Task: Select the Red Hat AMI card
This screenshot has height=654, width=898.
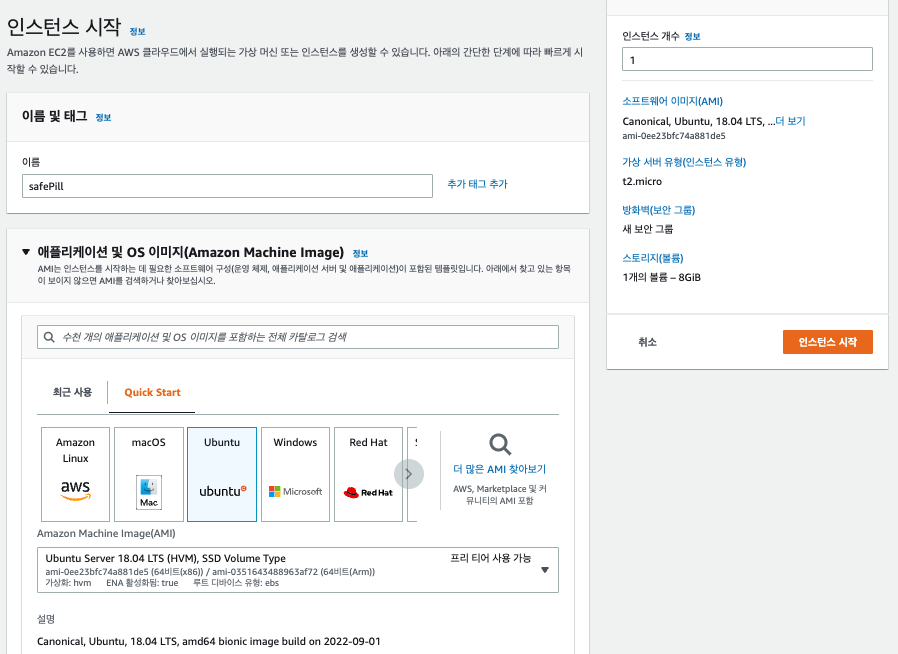Action: pyautogui.click(x=368, y=474)
